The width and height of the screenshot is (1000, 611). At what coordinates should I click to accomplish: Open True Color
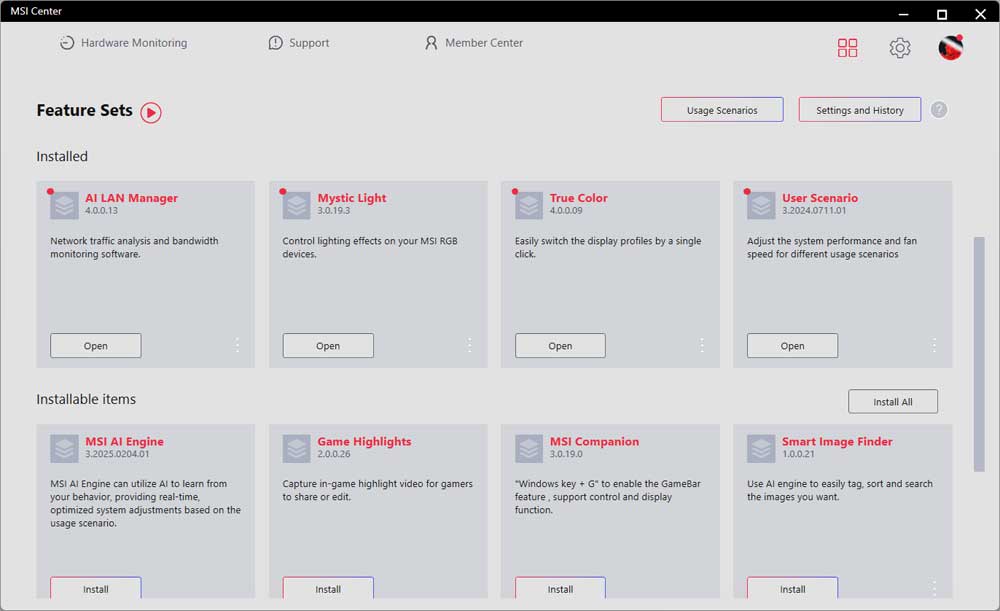pyautogui.click(x=560, y=346)
